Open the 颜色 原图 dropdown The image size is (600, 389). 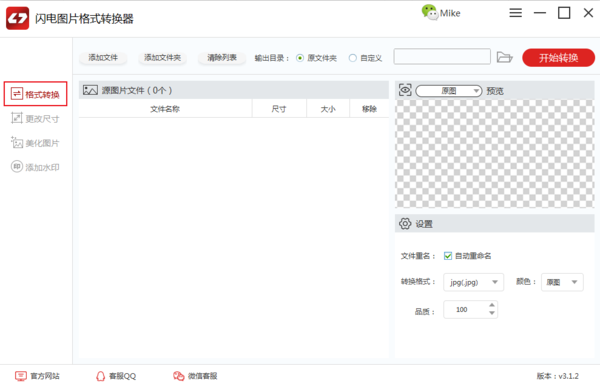(x=562, y=282)
